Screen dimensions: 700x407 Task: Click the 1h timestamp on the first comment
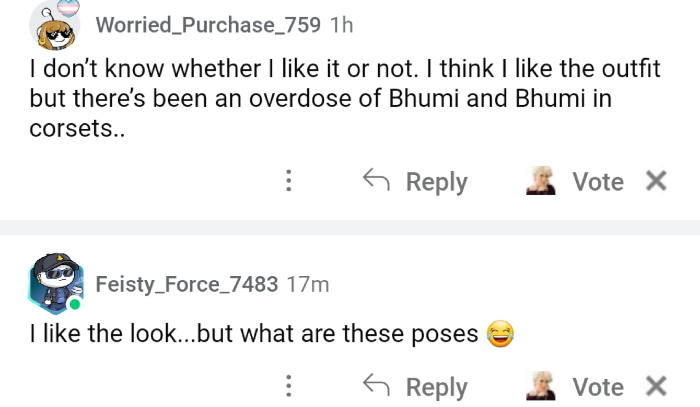pyautogui.click(x=341, y=25)
